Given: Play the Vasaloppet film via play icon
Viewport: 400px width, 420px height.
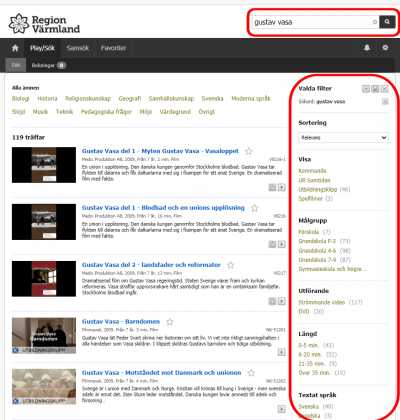Looking at the screenshot, I should tap(282, 188).
